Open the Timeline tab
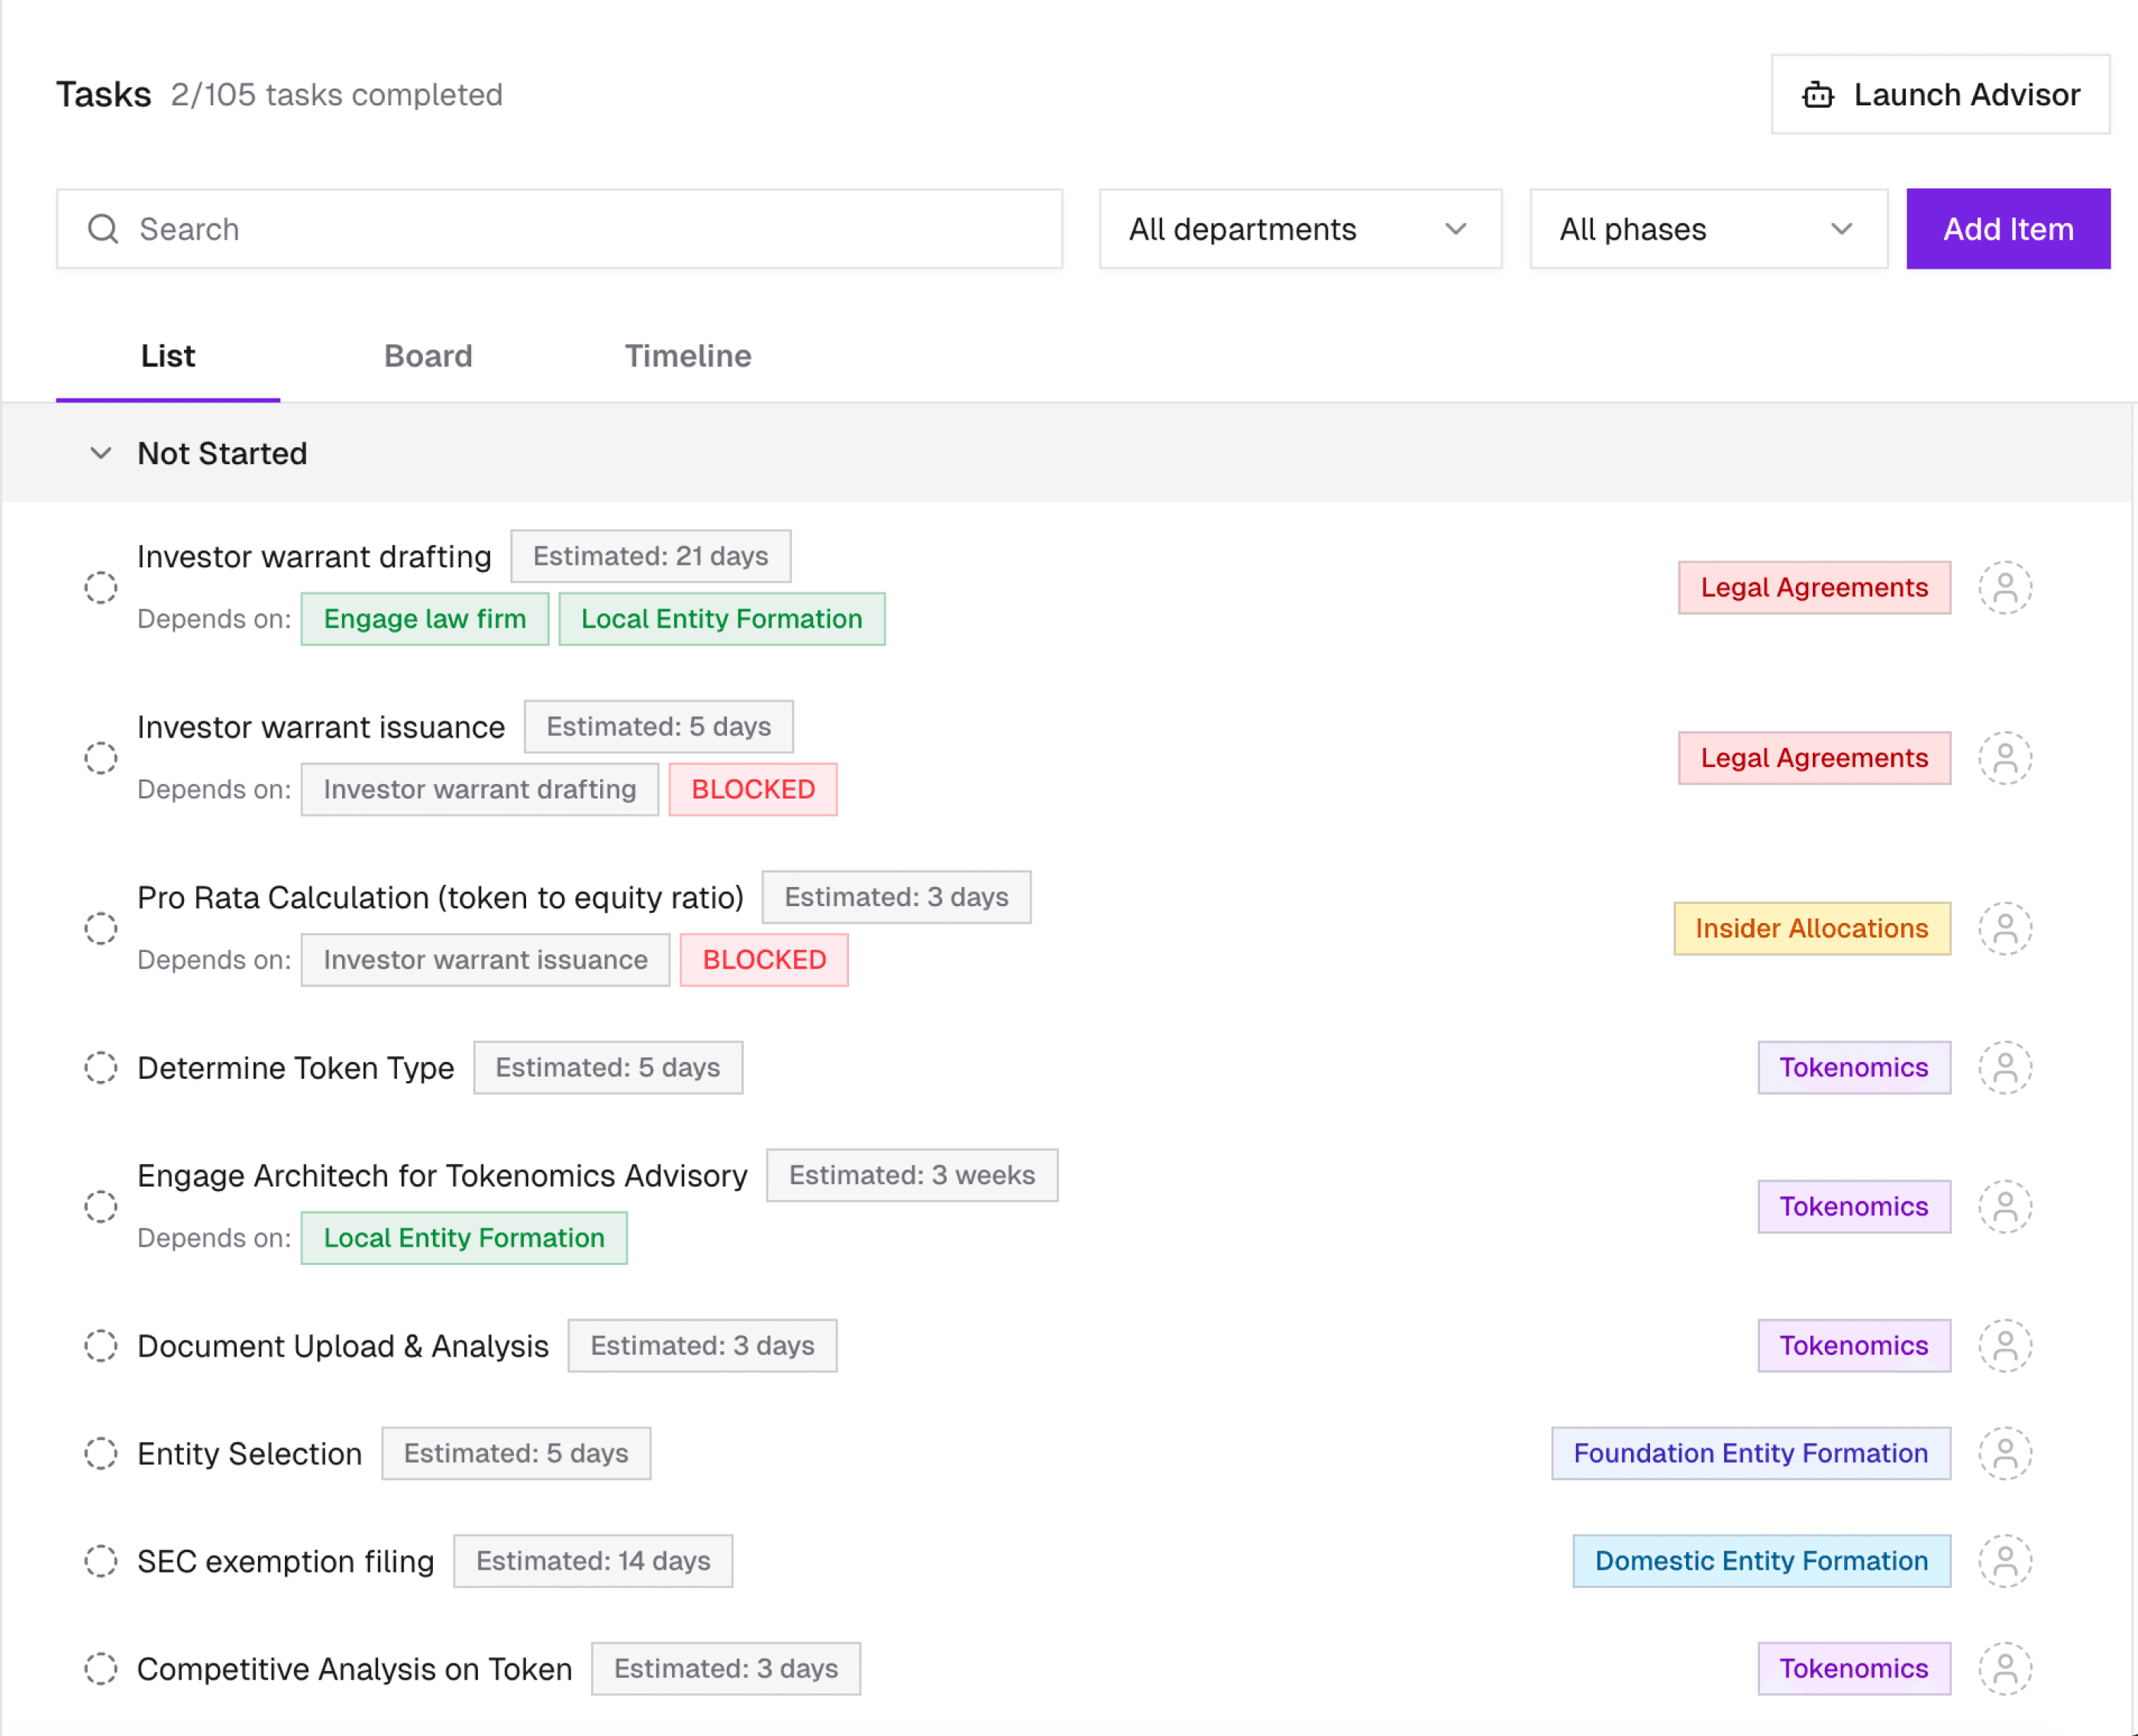Image resolution: width=2138 pixels, height=1736 pixels. [x=687, y=356]
